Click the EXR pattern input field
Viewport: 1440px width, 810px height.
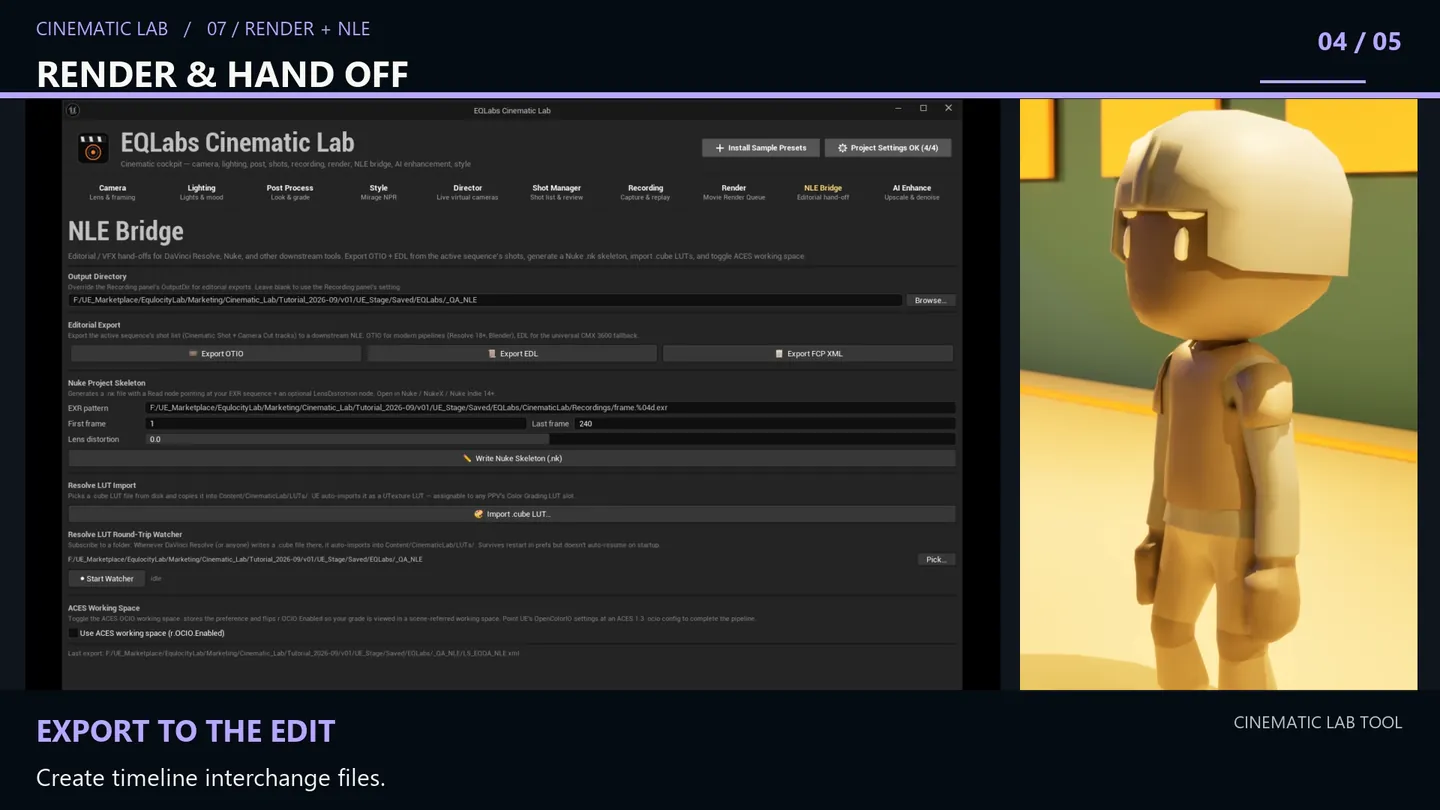pyautogui.click(x=550, y=408)
